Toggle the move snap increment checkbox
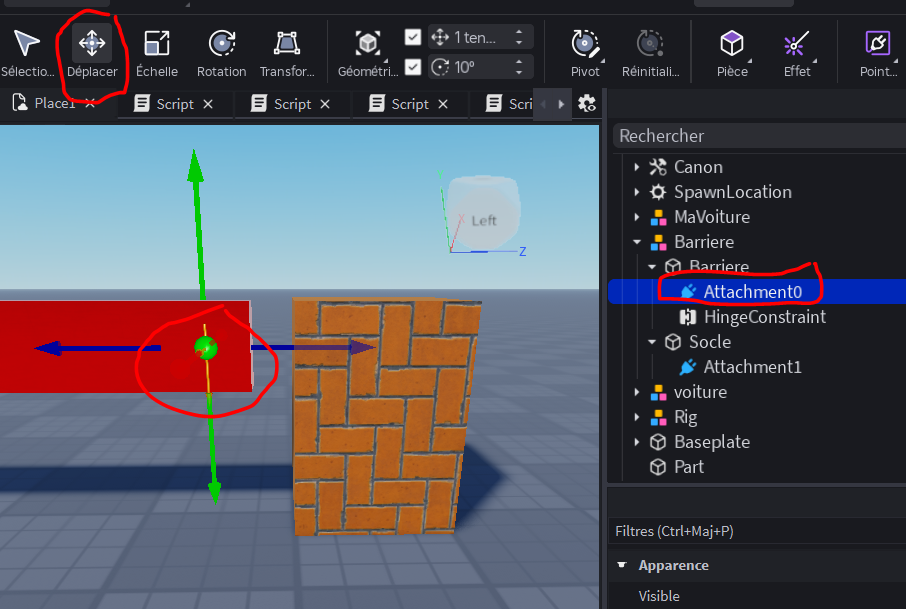Screen dimensions: 906x609 coord(413,37)
